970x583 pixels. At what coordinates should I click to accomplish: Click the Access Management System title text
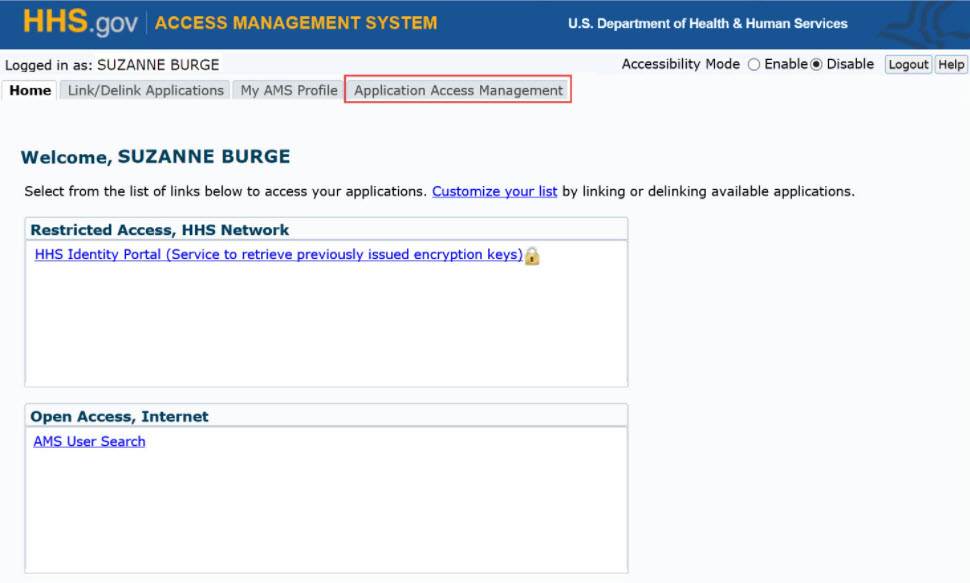[296, 23]
